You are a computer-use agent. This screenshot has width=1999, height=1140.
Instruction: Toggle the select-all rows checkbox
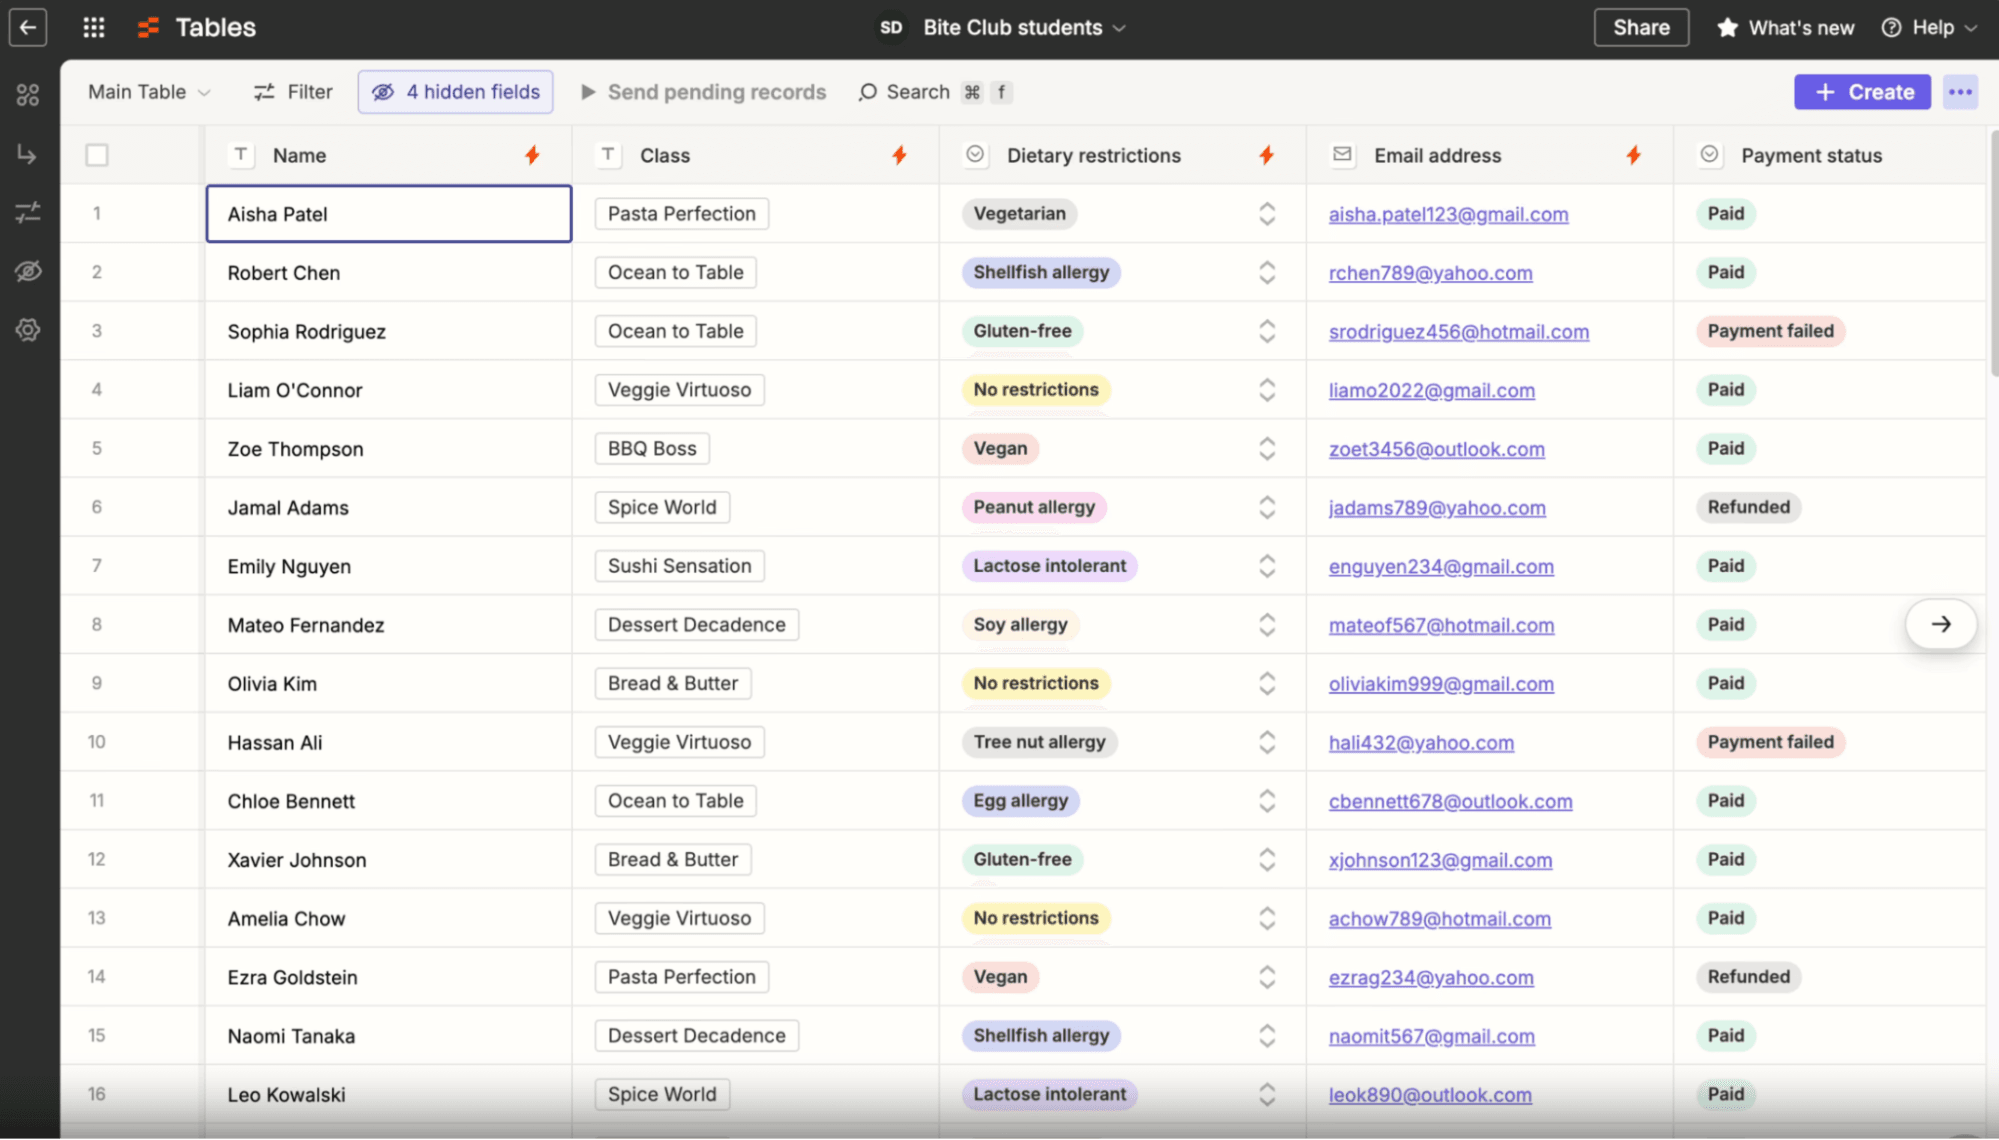[x=97, y=155]
